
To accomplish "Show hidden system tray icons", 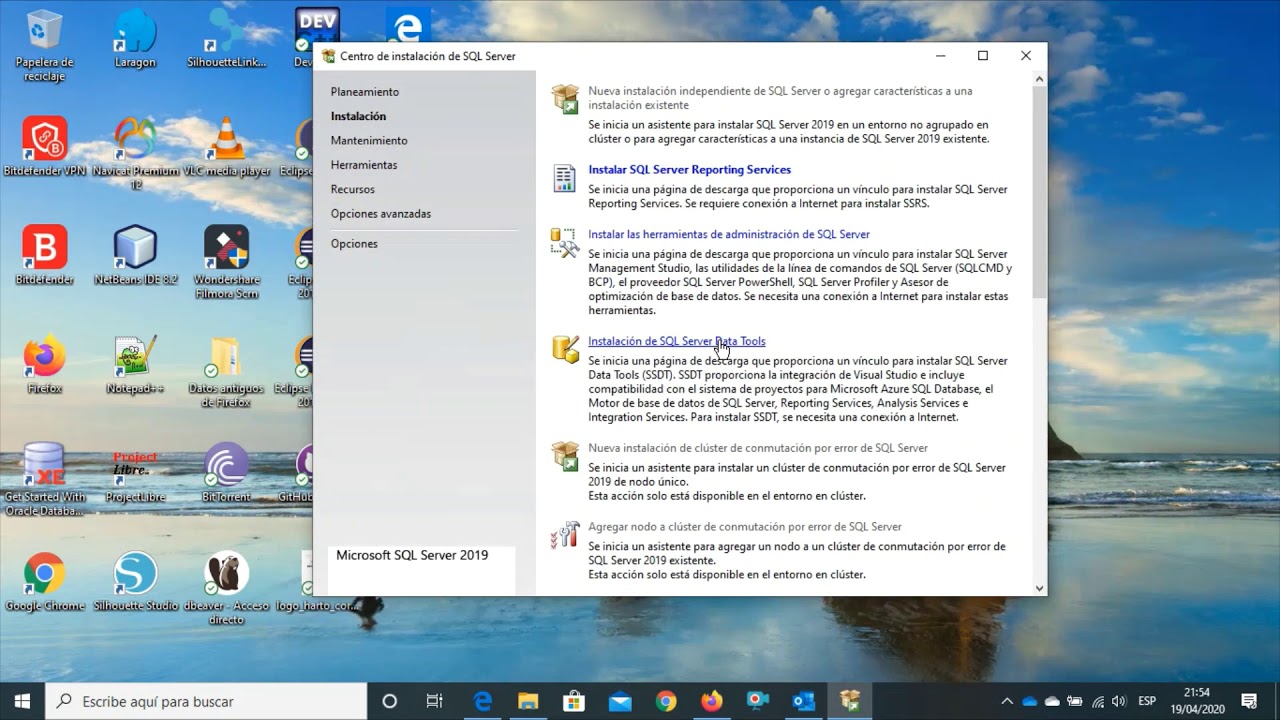I will [1007, 701].
